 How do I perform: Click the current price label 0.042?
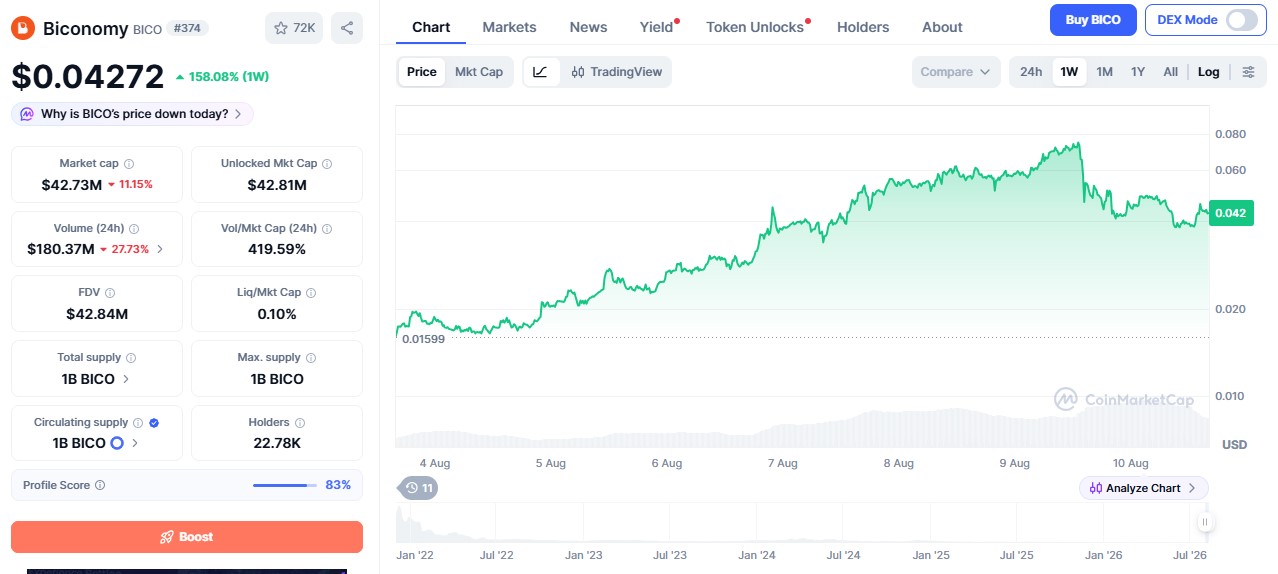click(x=1230, y=212)
